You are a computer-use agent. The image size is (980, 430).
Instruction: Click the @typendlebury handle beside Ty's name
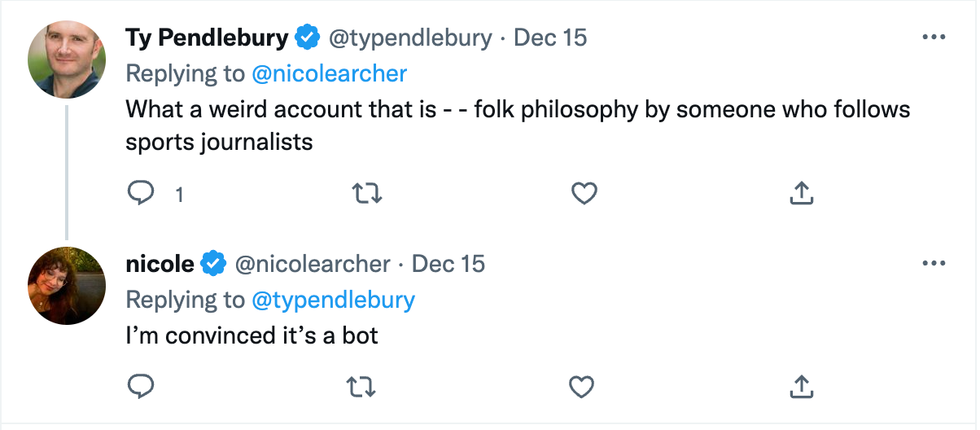[411, 38]
